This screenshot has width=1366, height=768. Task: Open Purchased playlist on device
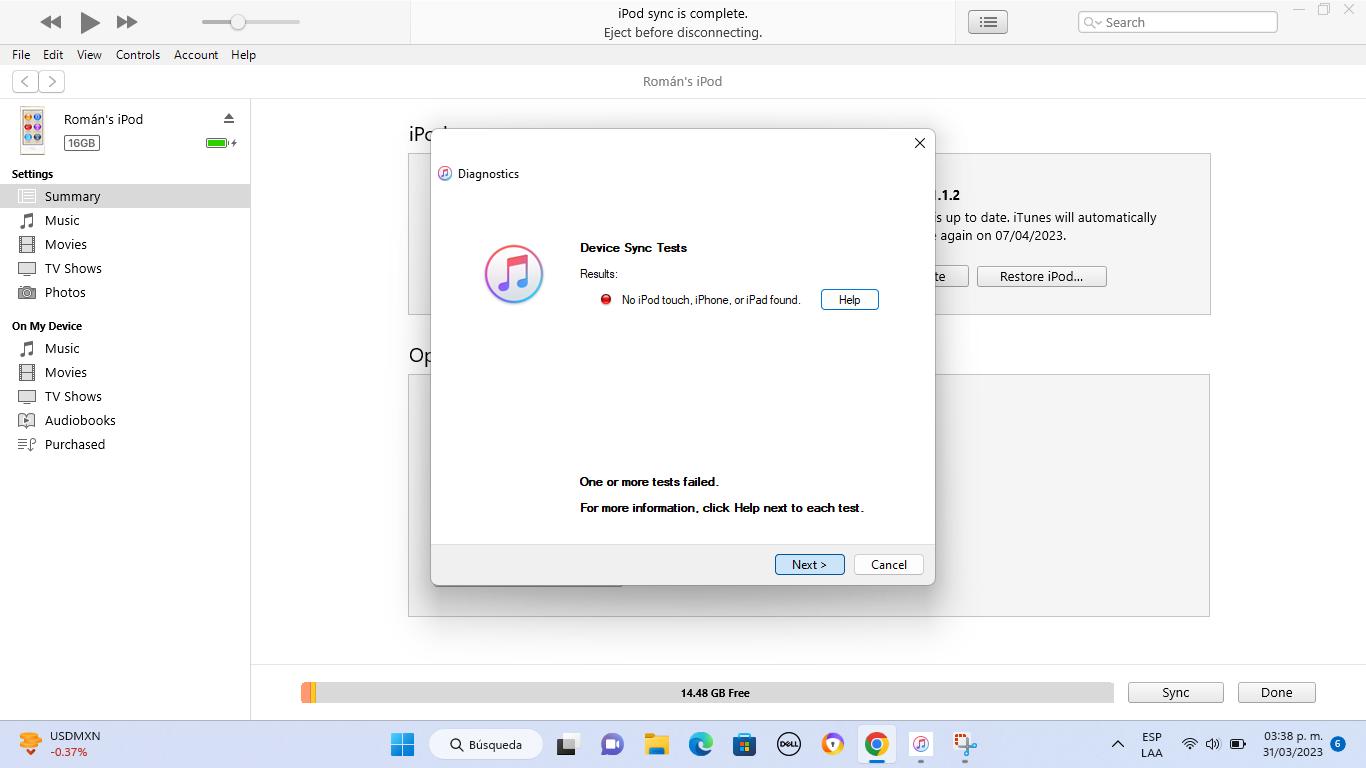pyautogui.click(x=125, y=444)
